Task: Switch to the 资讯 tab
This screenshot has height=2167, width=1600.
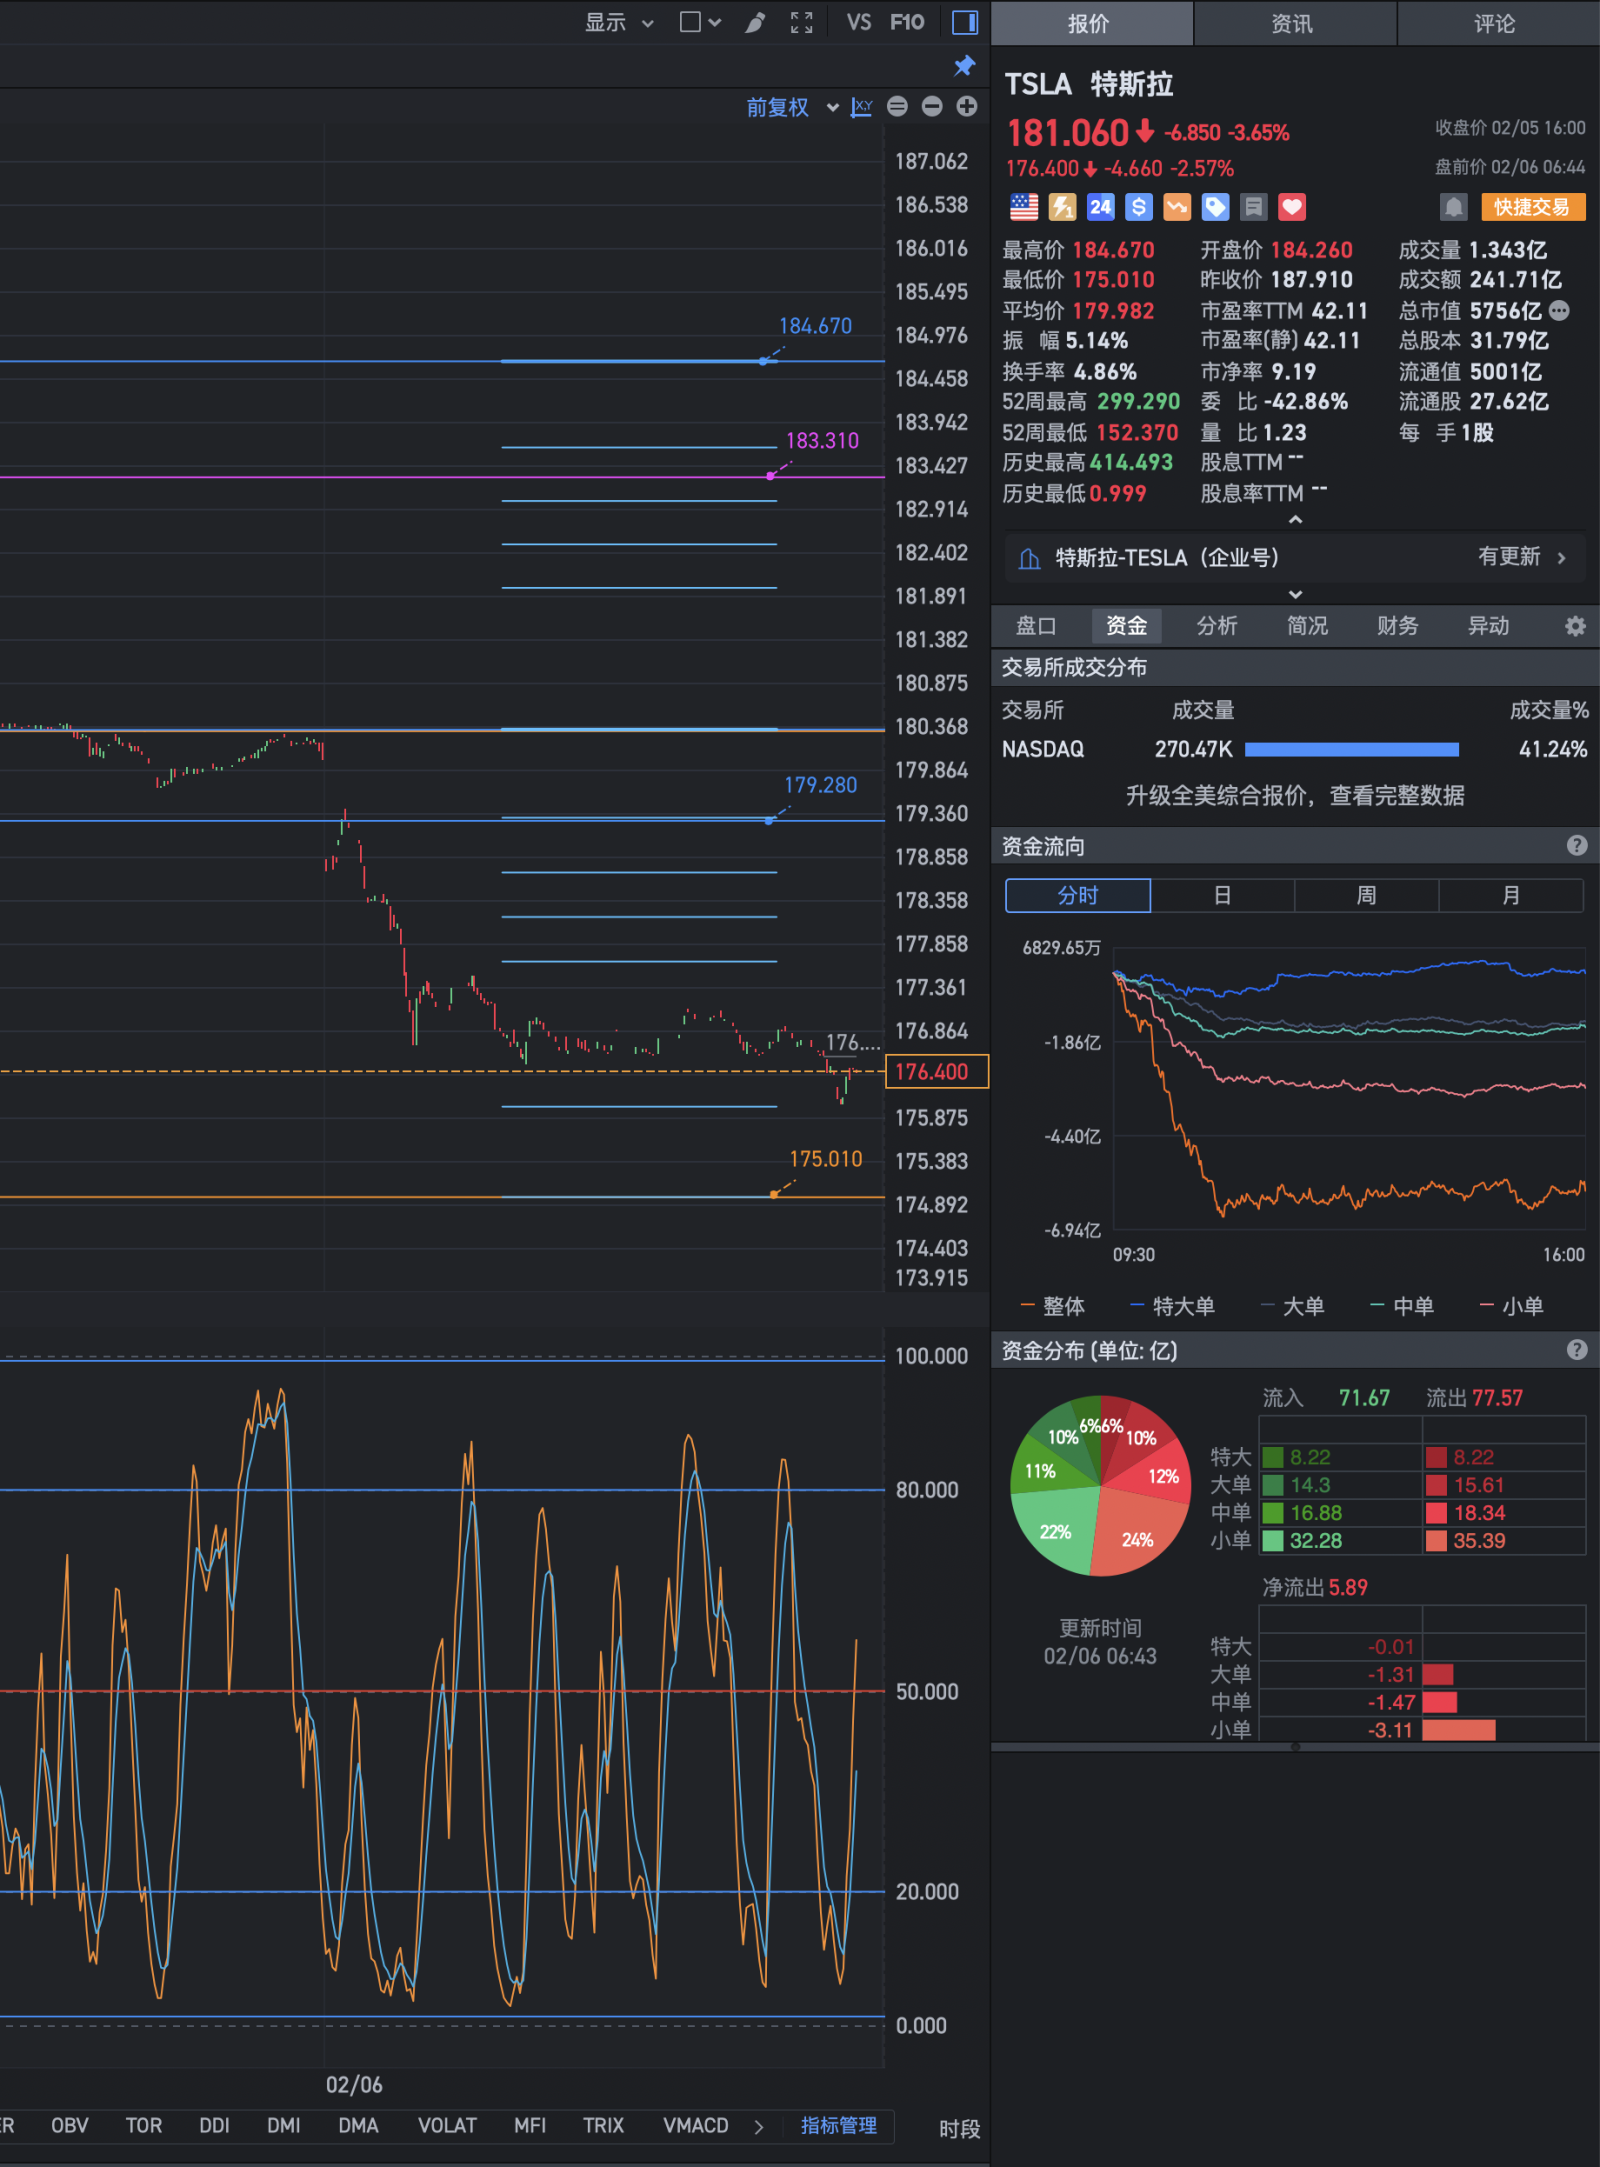Action: (x=1292, y=24)
